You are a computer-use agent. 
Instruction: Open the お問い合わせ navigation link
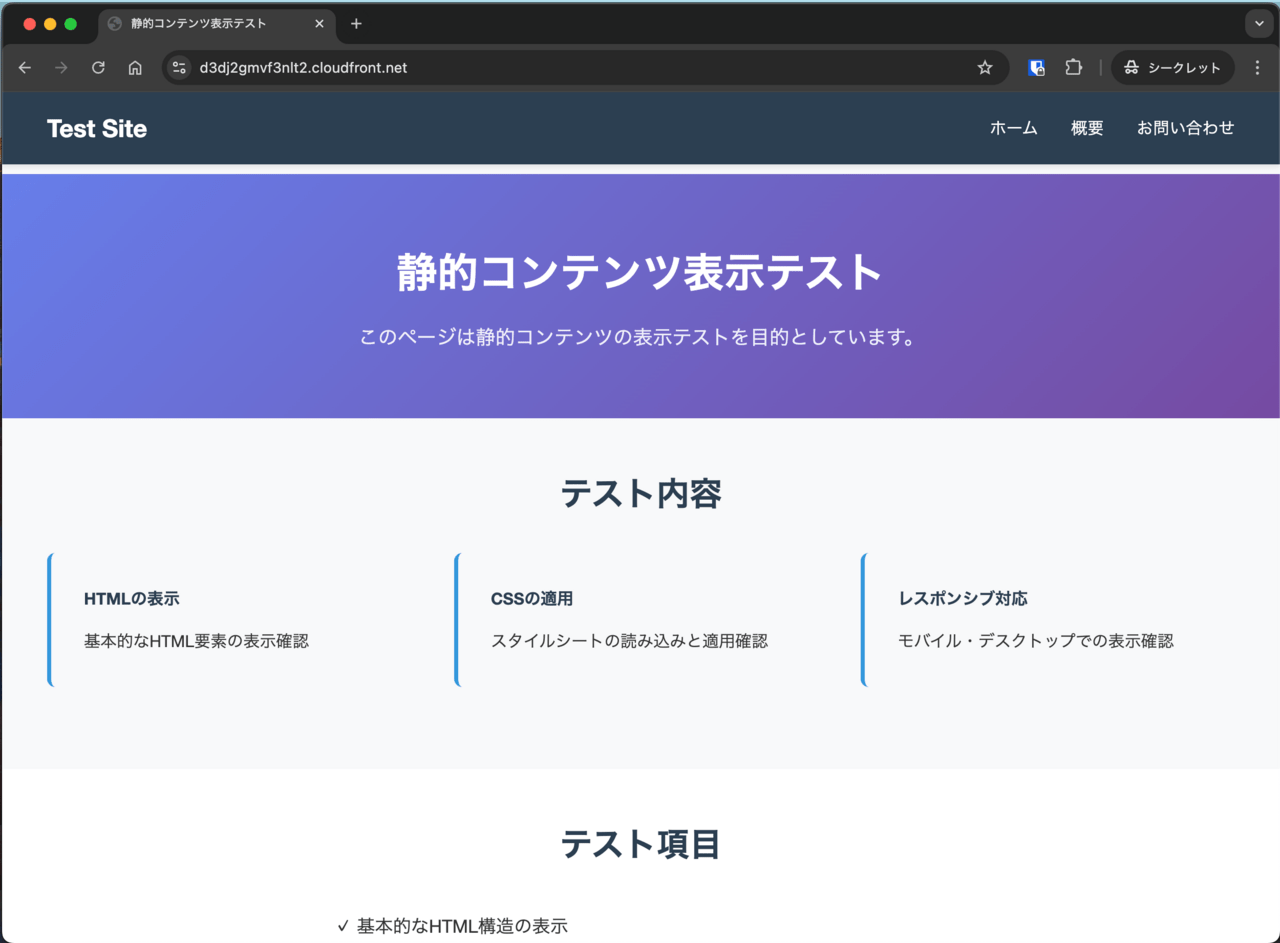[1185, 128]
